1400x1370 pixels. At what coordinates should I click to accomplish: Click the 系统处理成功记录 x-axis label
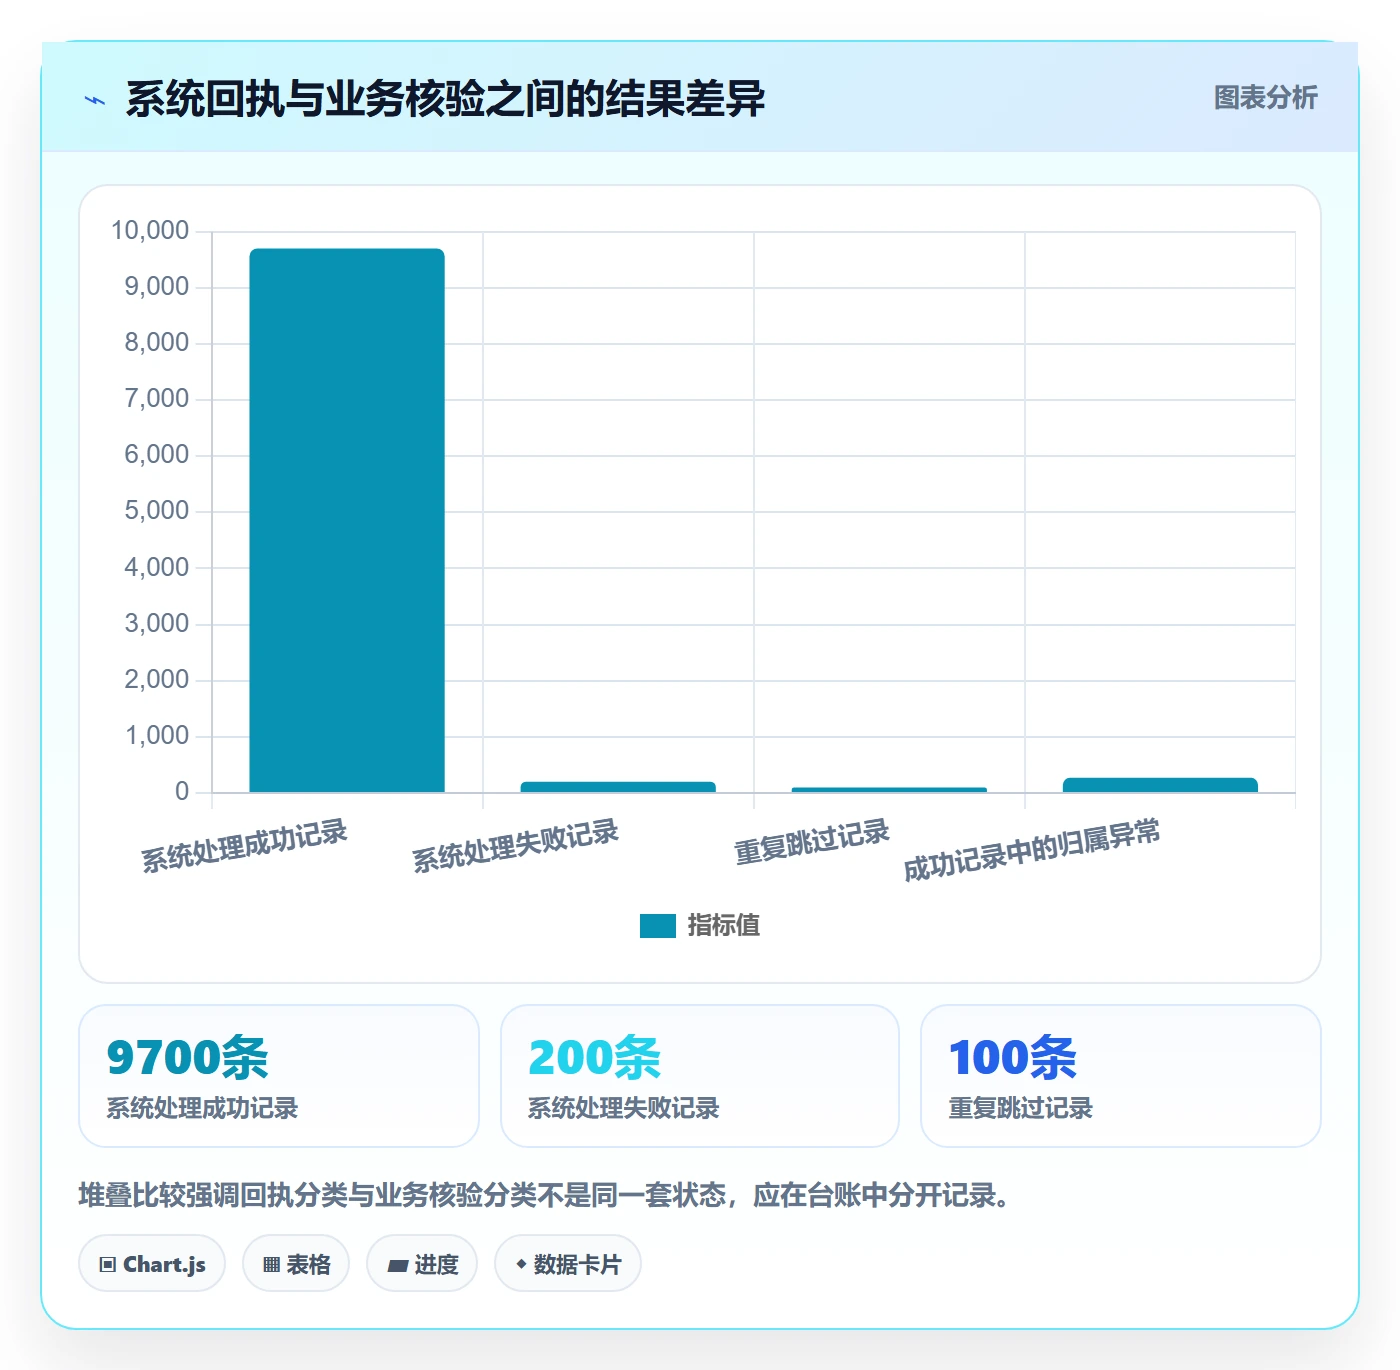point(244,846)
